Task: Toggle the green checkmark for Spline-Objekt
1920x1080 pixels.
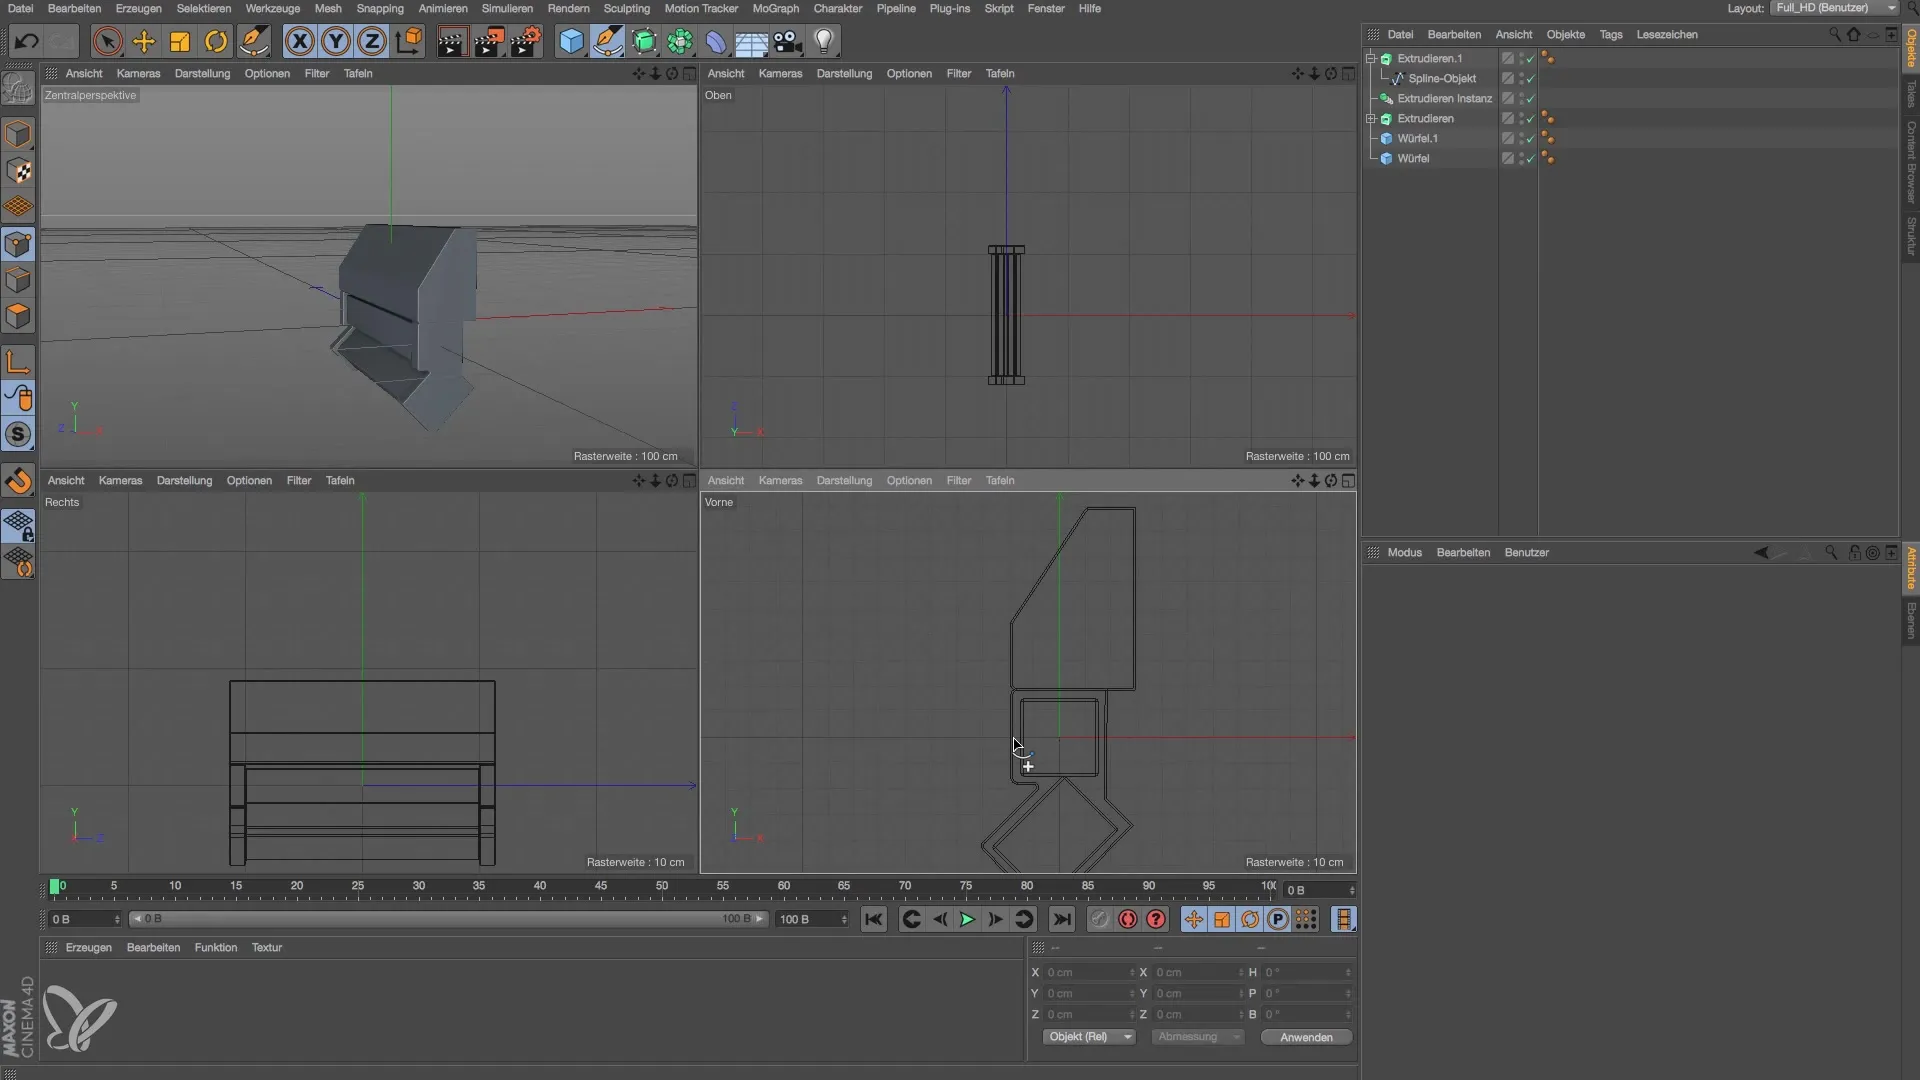Action: (x=1530, y=78)
